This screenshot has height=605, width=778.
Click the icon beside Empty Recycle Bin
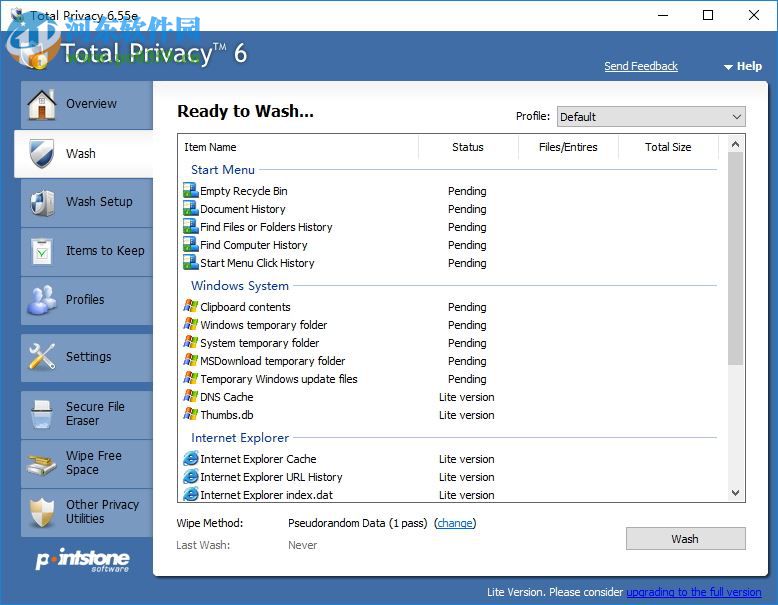191,191
